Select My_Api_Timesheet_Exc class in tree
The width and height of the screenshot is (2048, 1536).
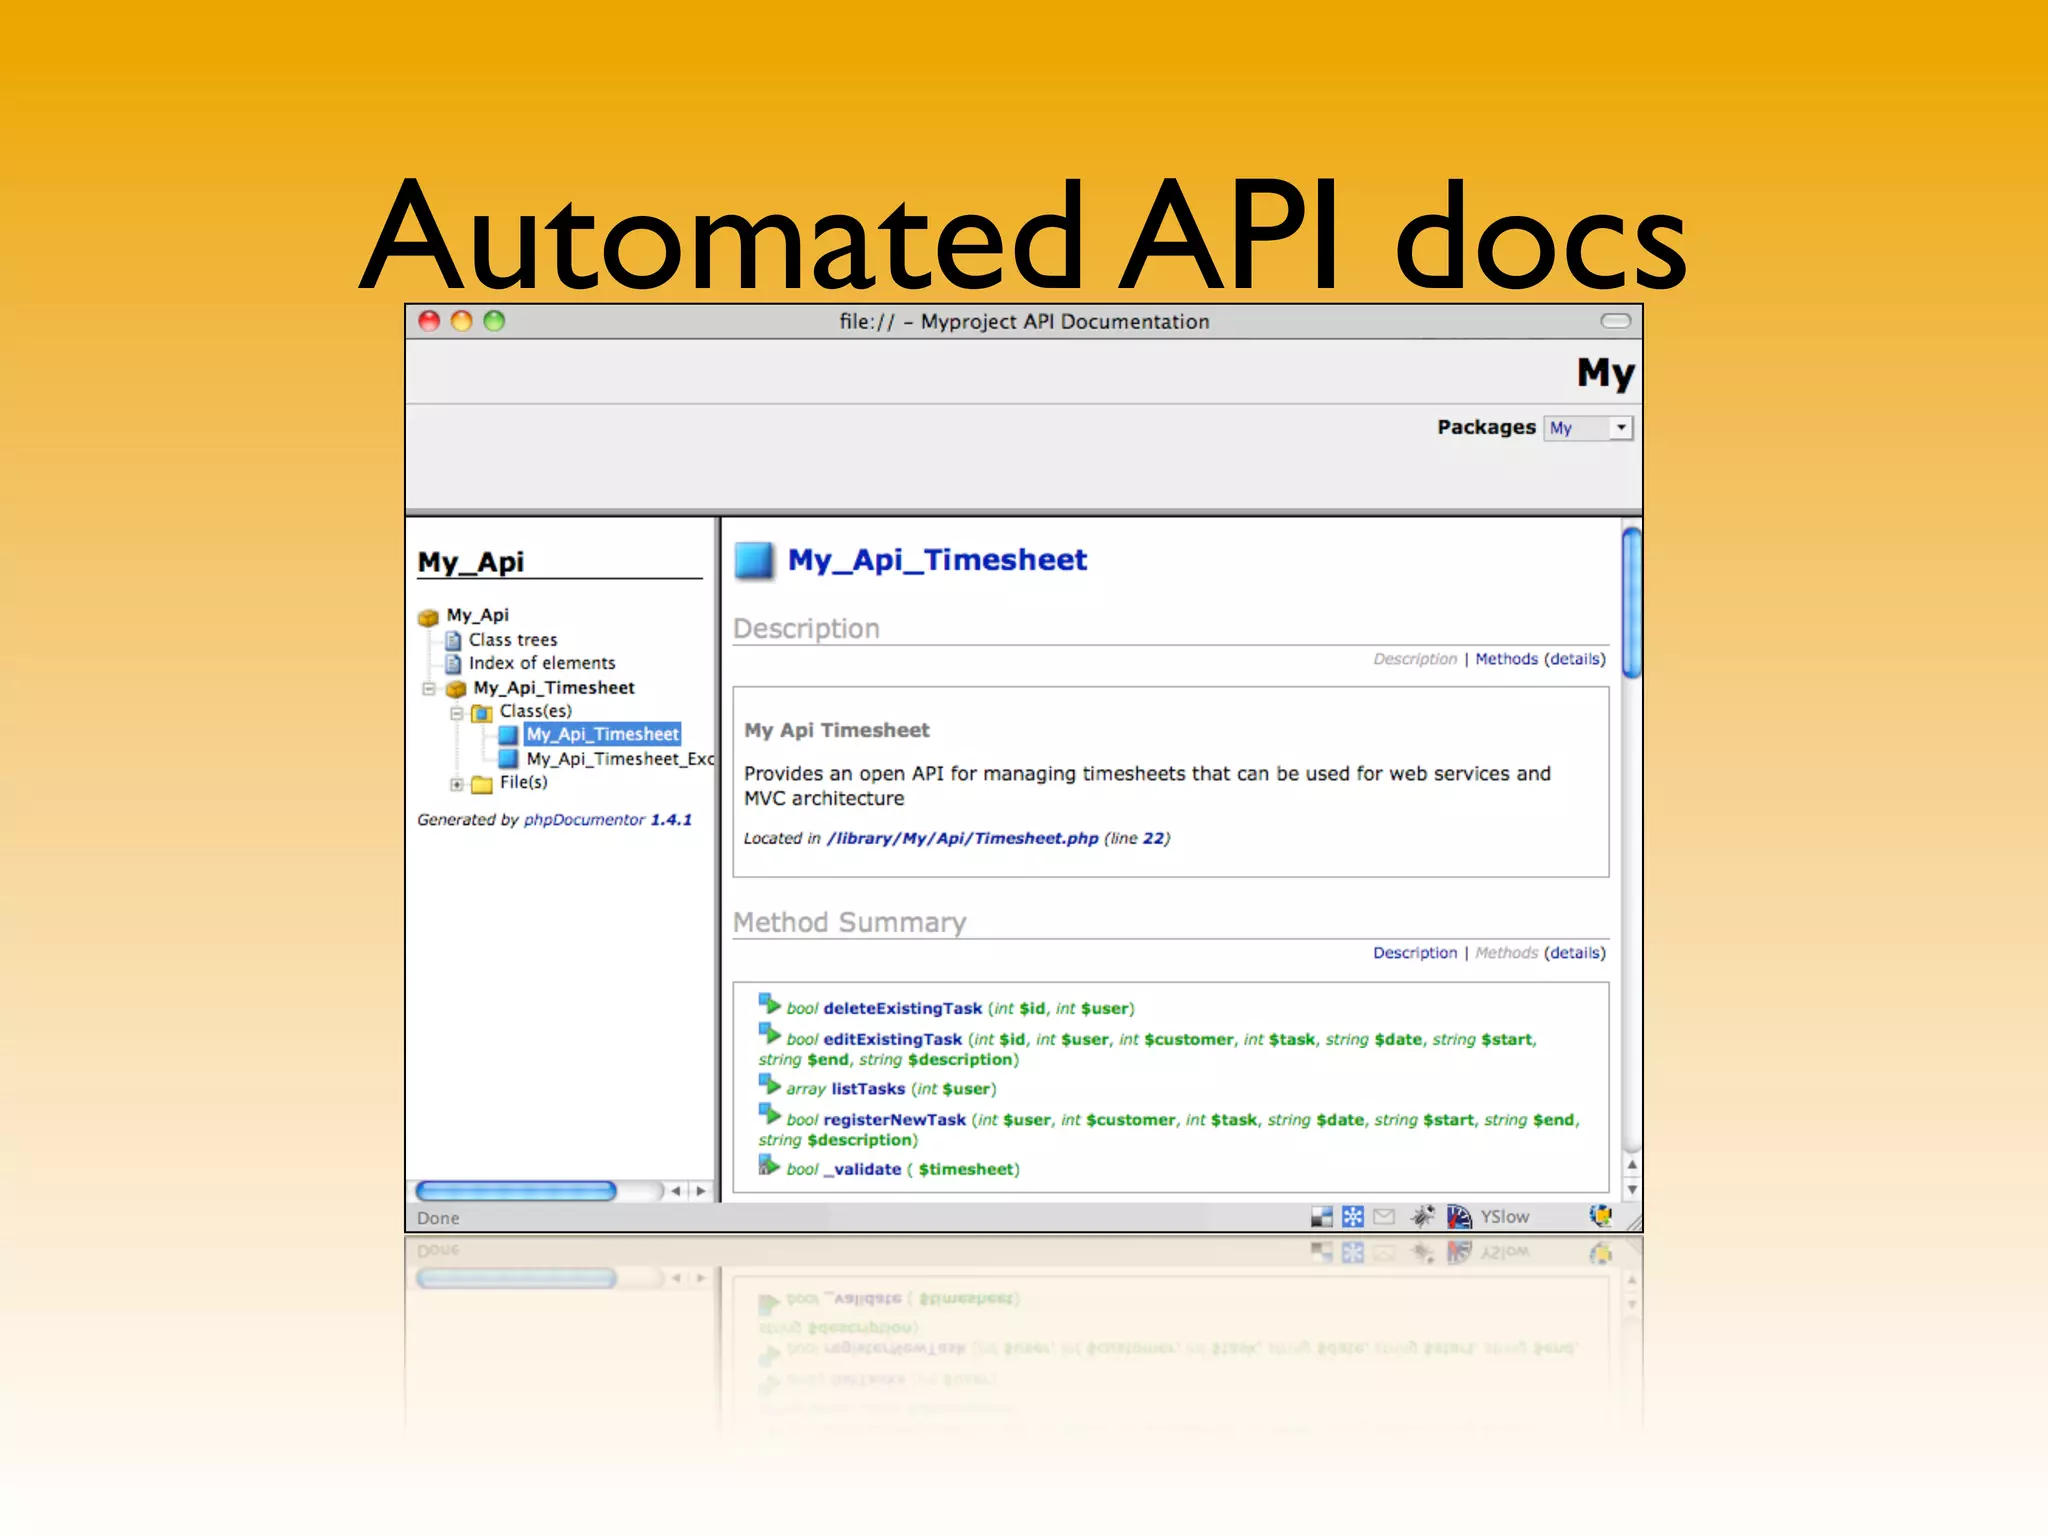620,759
